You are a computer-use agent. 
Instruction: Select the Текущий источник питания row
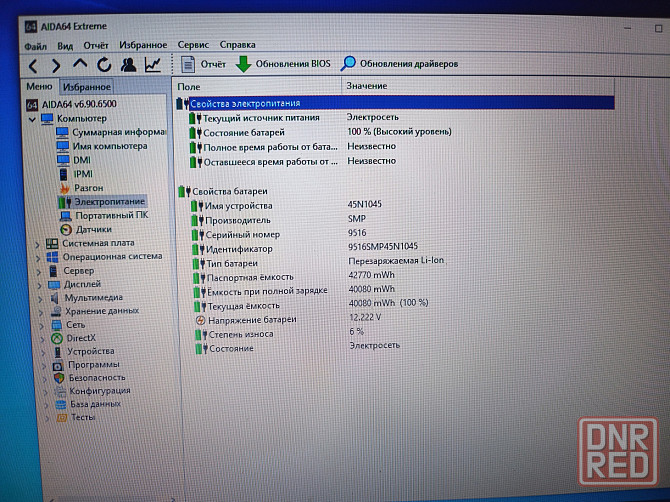click(x=294, y=118)
